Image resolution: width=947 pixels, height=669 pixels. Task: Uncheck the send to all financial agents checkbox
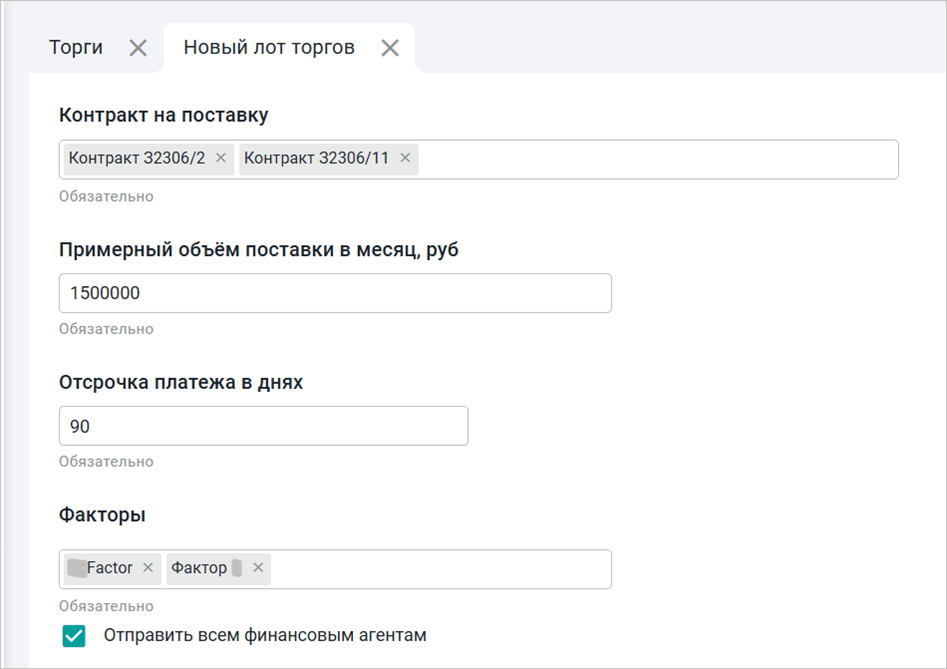click(73, 636)
